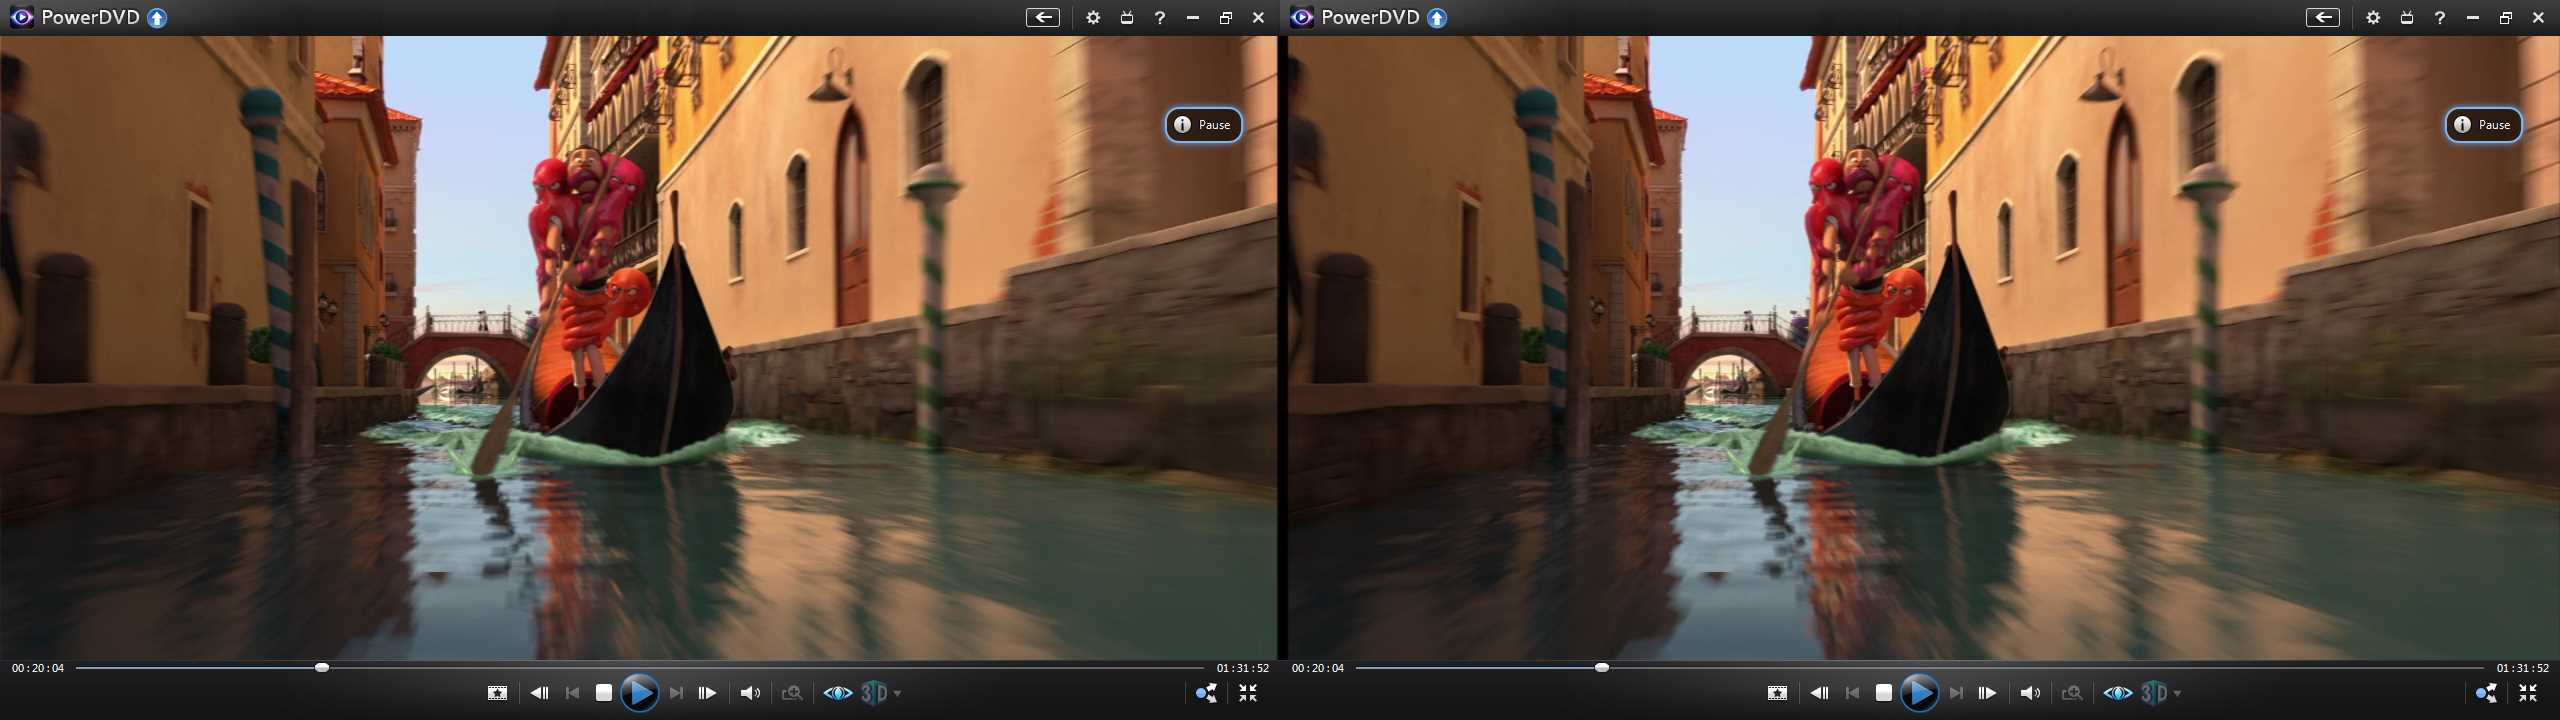Click elapsed time 00:20:04 in right window
This screenshot has width=2560, height=720.
point(1318,668)
